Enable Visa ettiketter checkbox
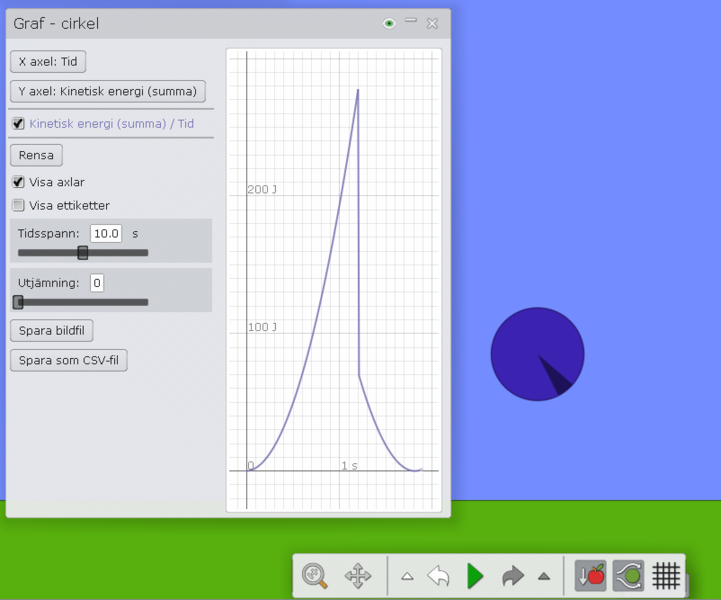The image size is (721, 600). (18, 205)
